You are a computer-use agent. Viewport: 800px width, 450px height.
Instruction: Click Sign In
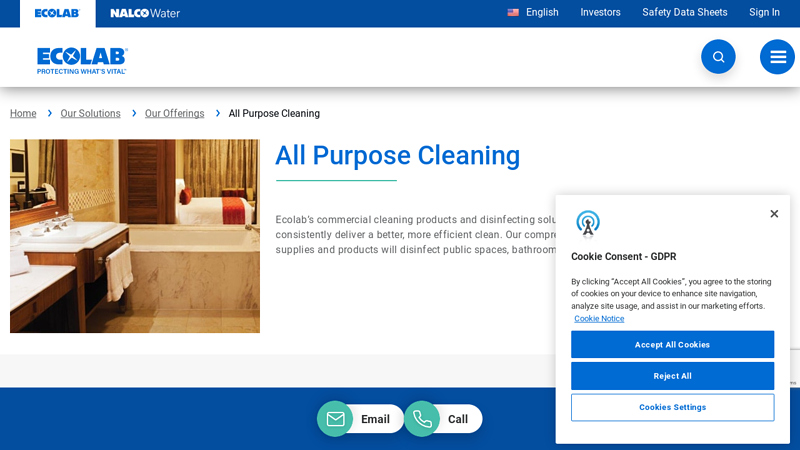pyautogui.click(x=764, y=12)
